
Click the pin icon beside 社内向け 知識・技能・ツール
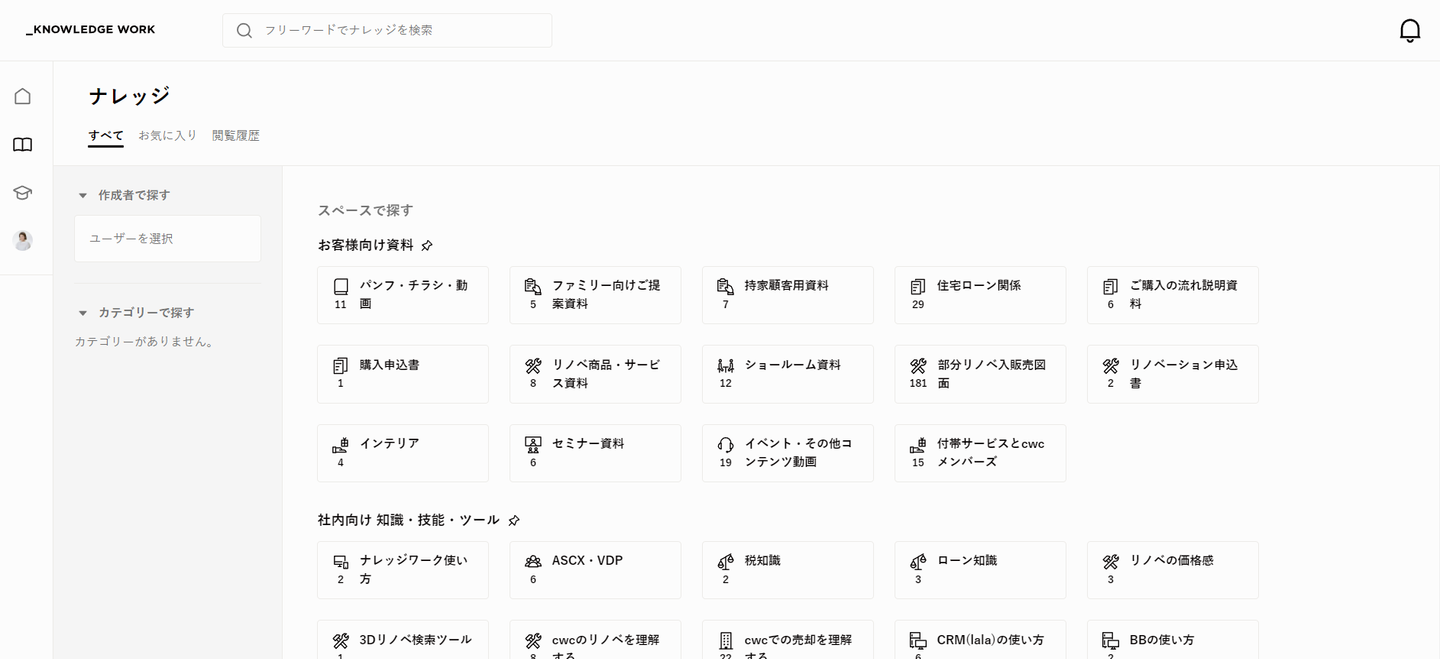pos(514,520)
